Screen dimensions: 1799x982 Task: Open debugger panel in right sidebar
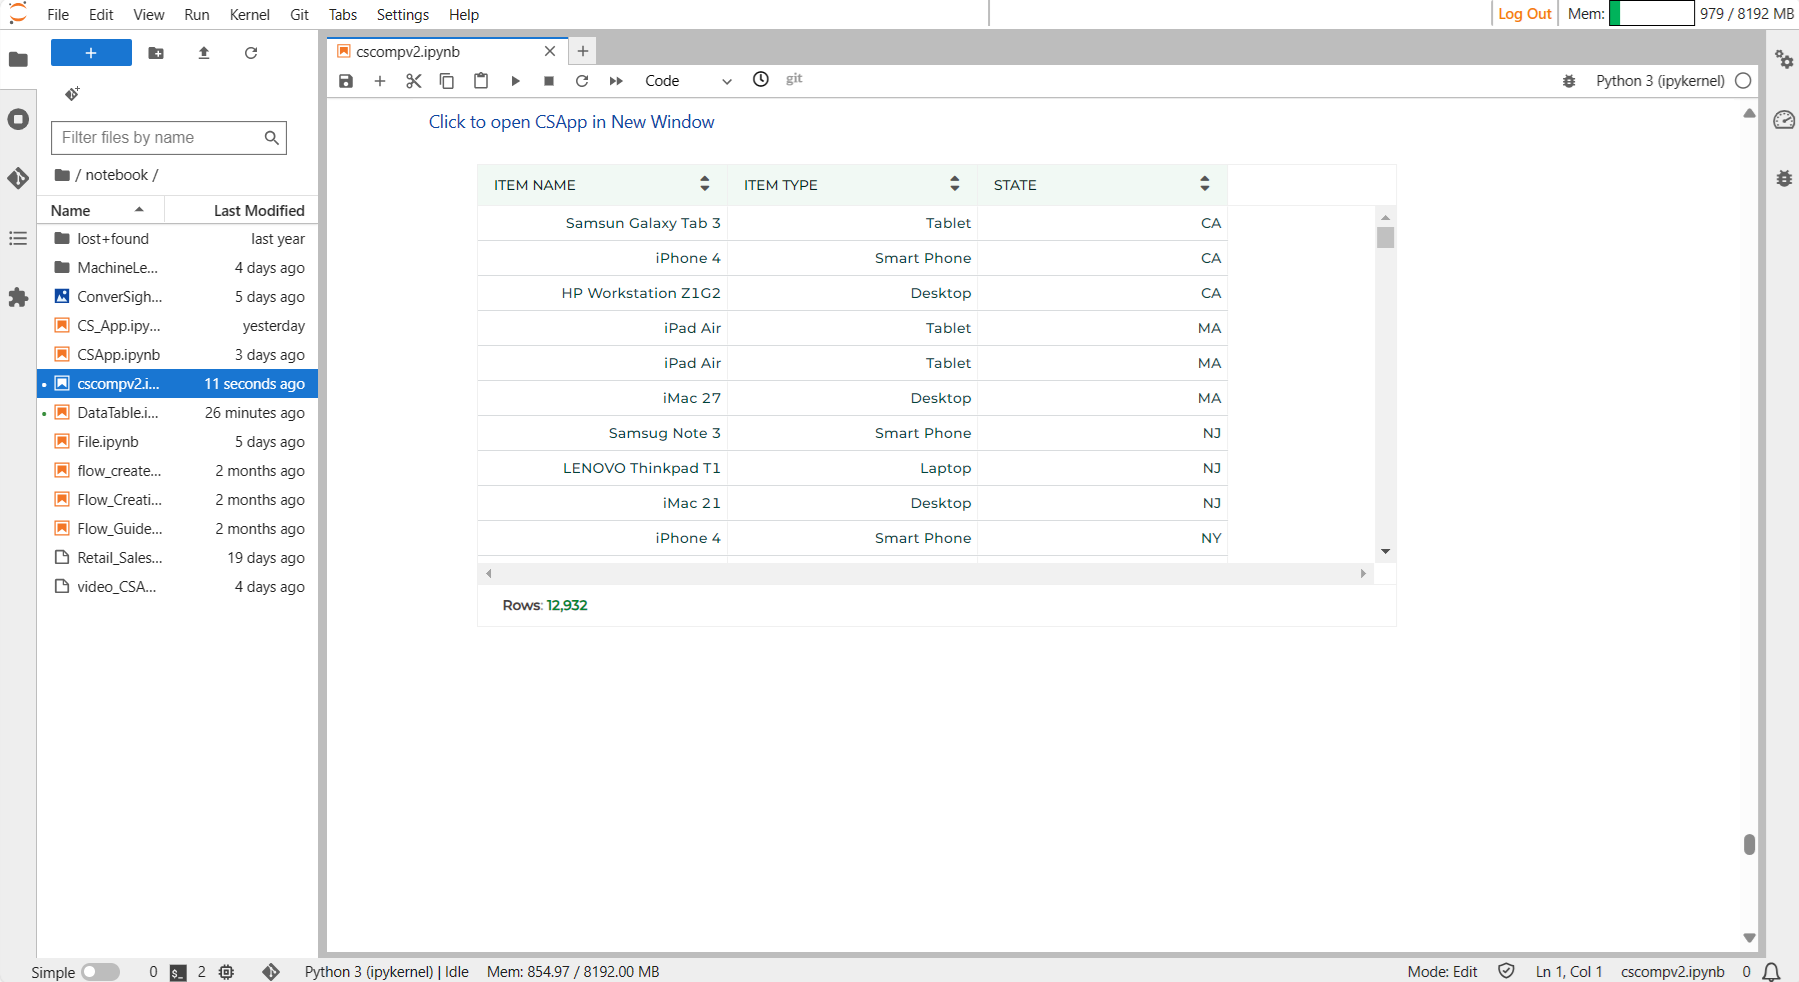coord(1784,178)
